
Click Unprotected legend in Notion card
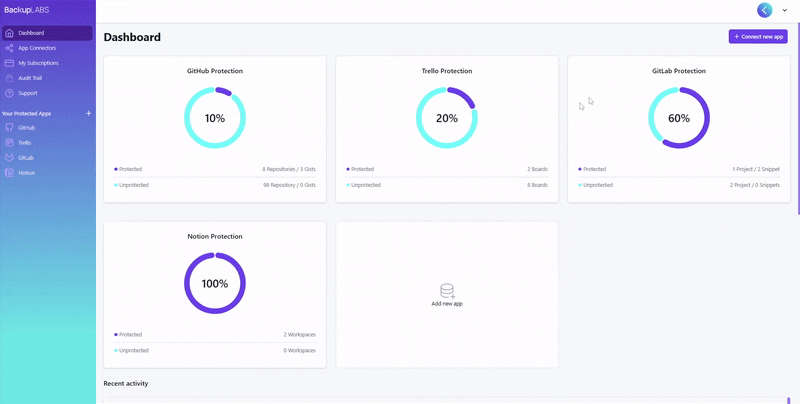(x=132, y=351)
